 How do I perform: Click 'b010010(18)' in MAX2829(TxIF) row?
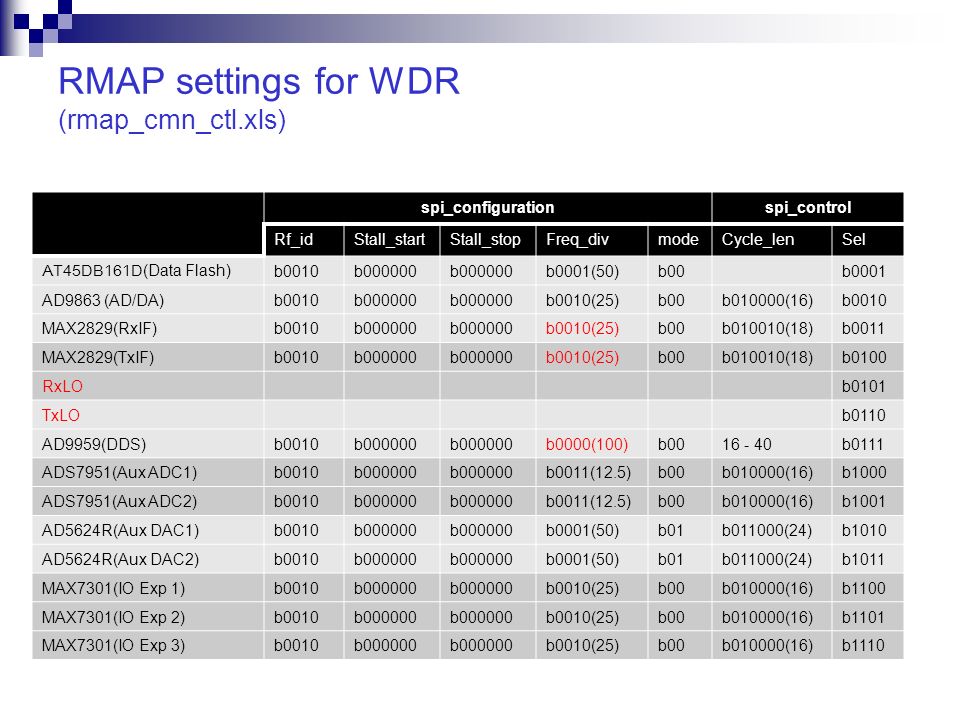767,358
